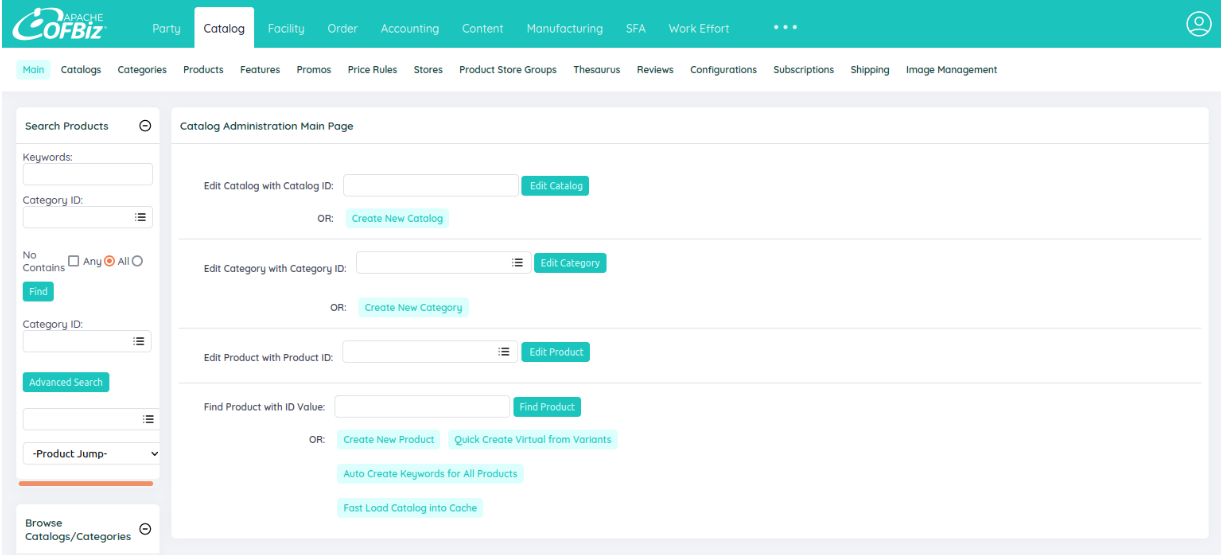This screenshot has height=555, width=1221.
Task: Click Fast Load Catalog into Cache
Action: pos(410,507)
